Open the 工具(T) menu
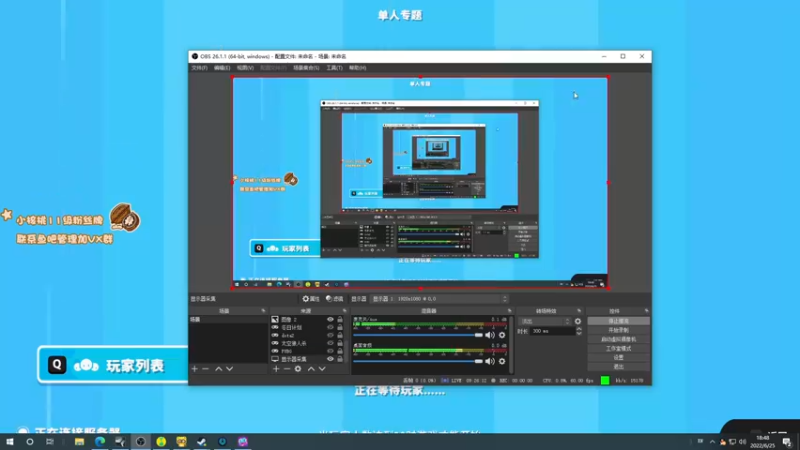Screen dimensions: 800x450 click(334, 67)
